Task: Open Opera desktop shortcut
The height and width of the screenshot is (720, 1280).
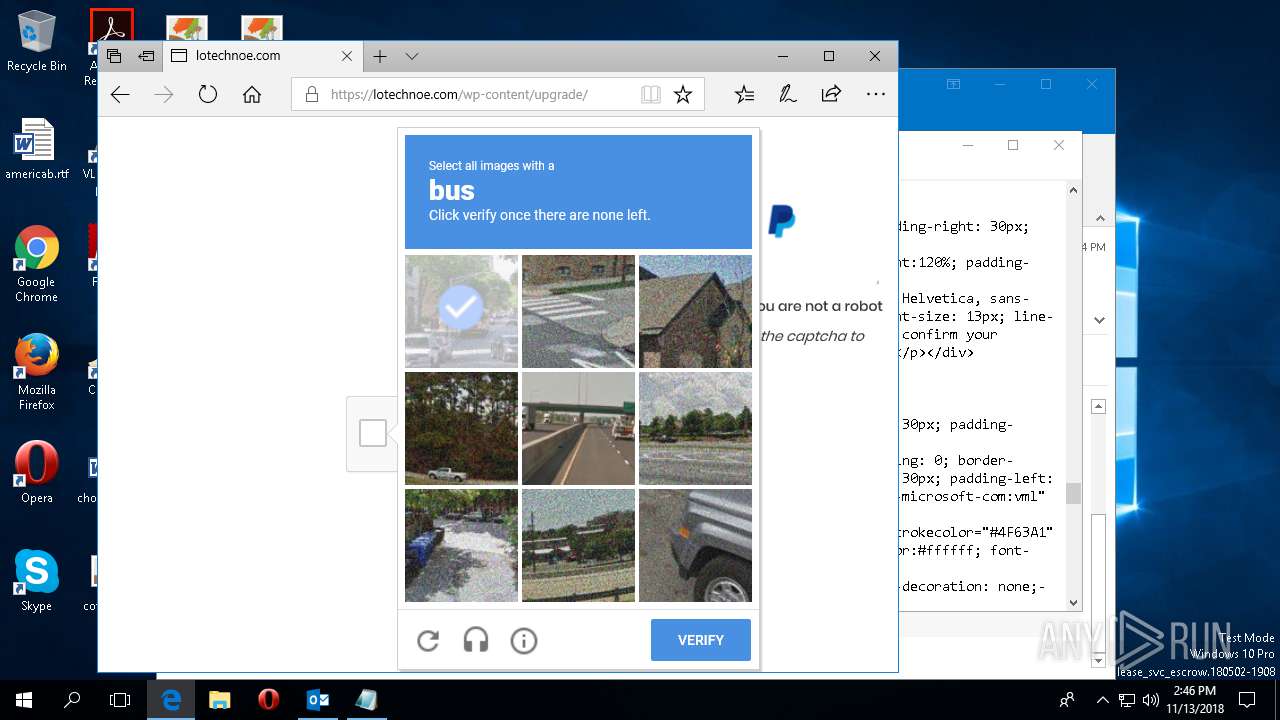Action: click(37, 473)
